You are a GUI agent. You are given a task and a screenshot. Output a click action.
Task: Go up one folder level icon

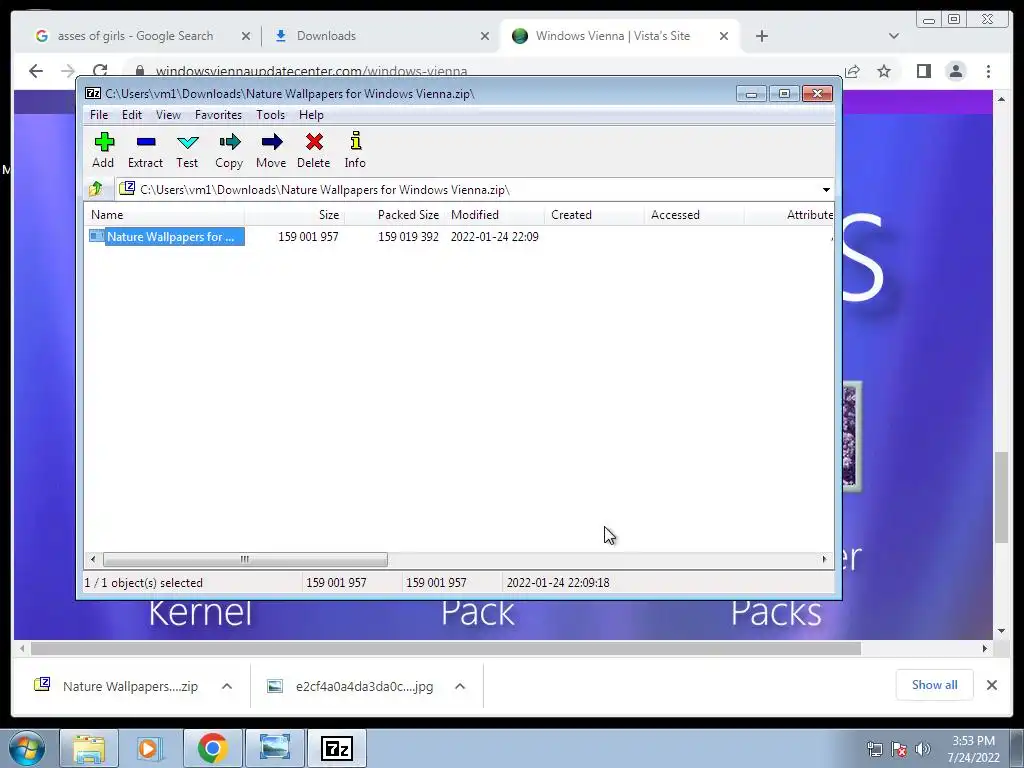96,189
